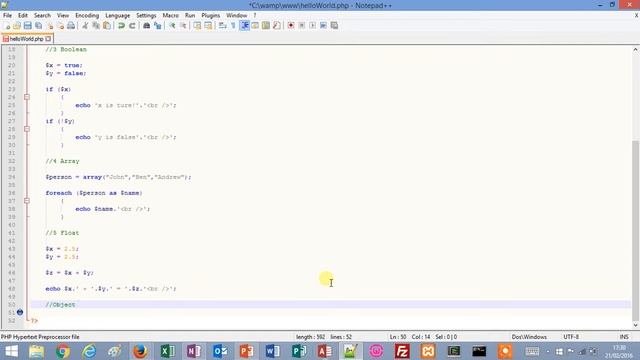This screenshot has height=360, width=640.
Task: Click the bookmark marker on line 51
Action: [x=20, y=312]
